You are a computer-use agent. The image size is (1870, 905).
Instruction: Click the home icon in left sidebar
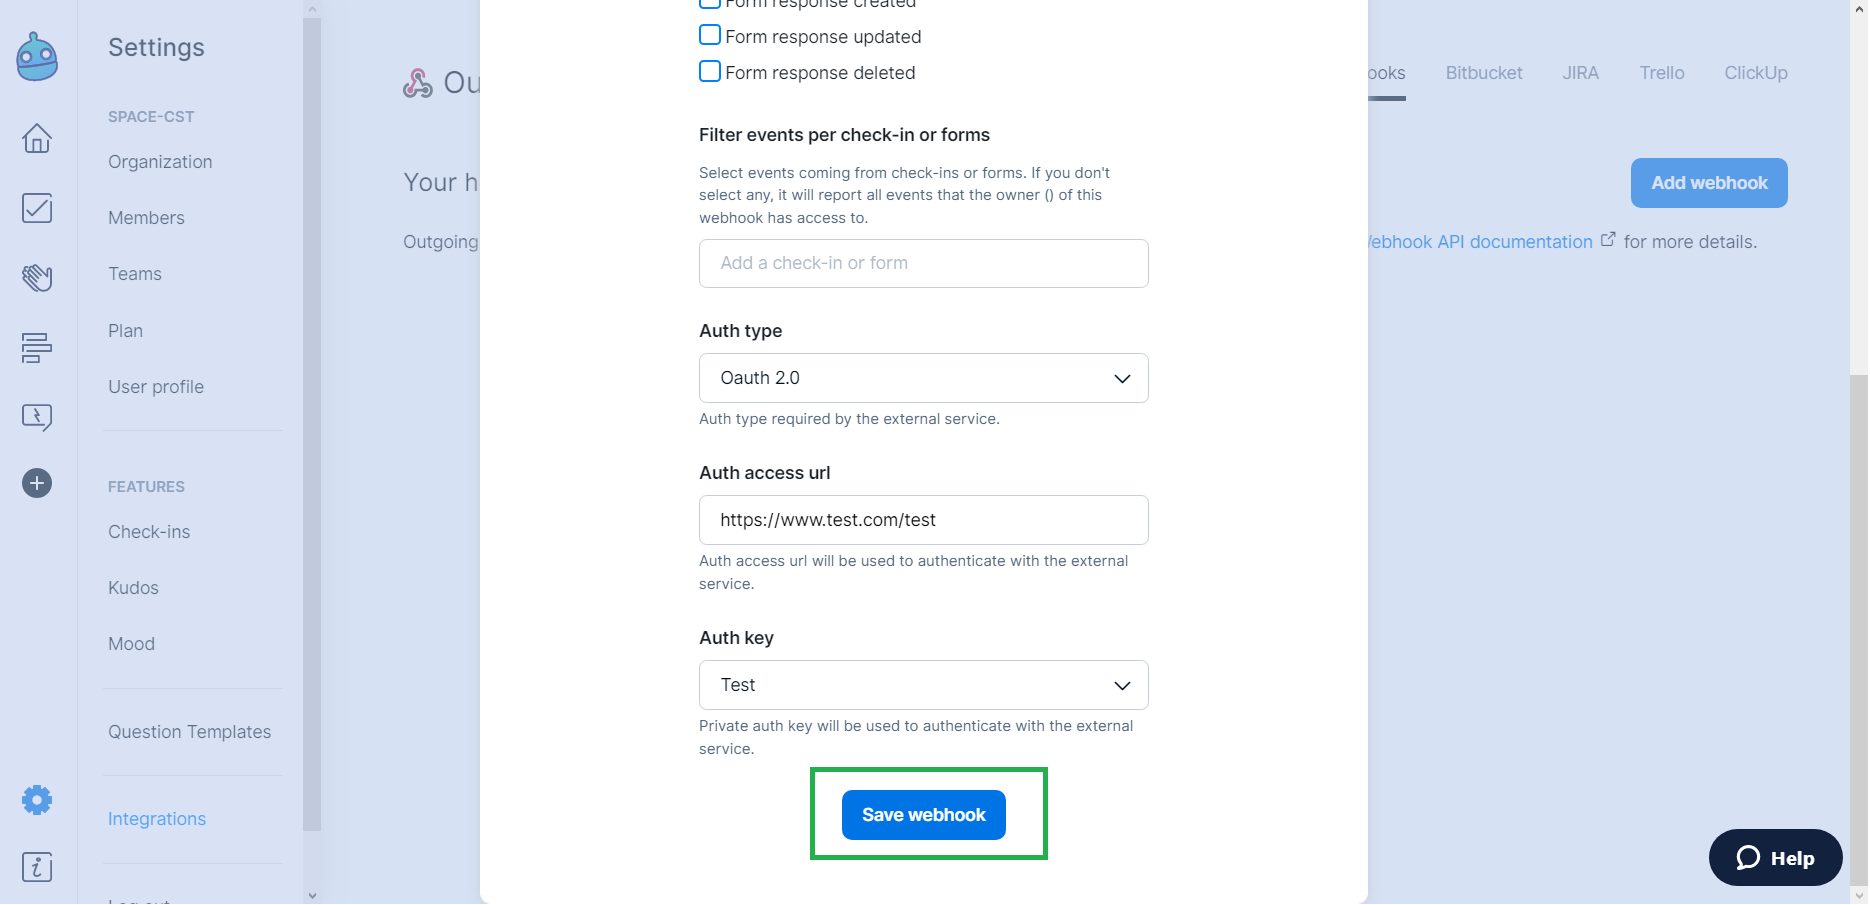coord(37,138)
